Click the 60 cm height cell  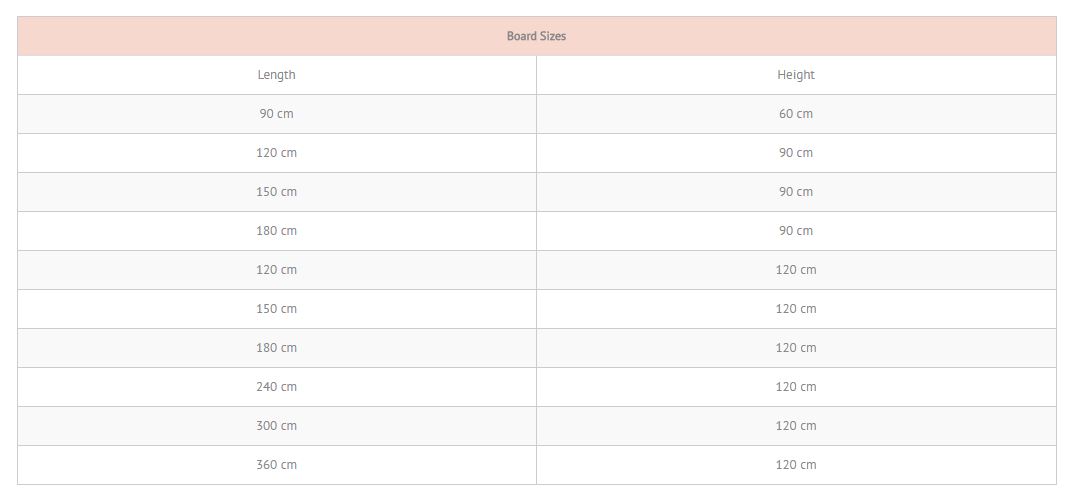tap(796, 114)
